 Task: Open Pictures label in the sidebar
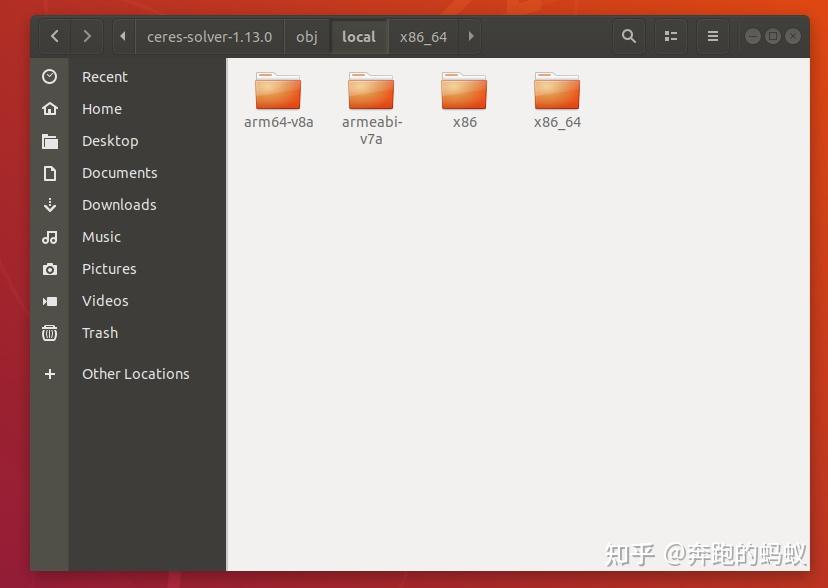(x=109, y=269)
